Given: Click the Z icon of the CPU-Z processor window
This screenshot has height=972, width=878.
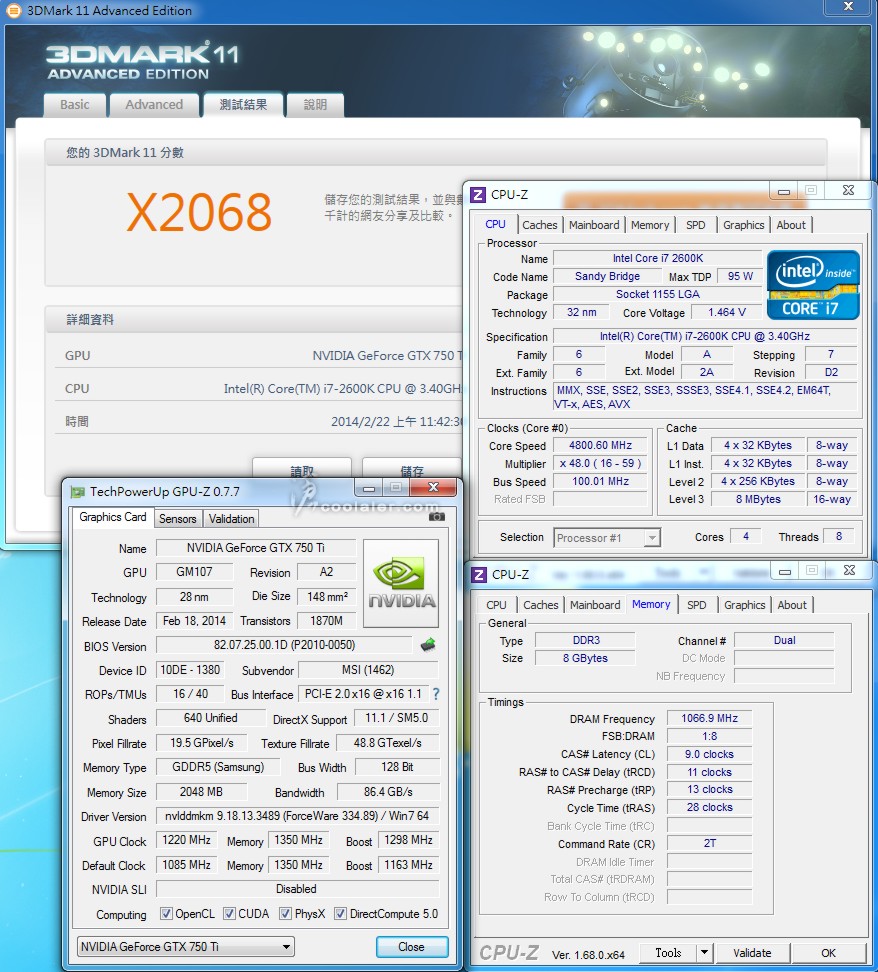Looking at the screenshot, I should pyautogui.click(x=477, y=195).
